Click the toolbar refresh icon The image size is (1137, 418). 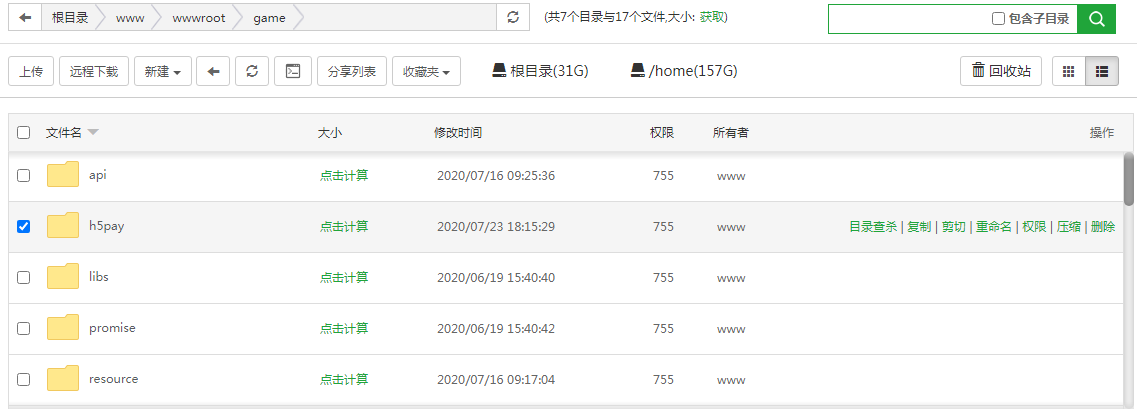click(x=252, y=71)
